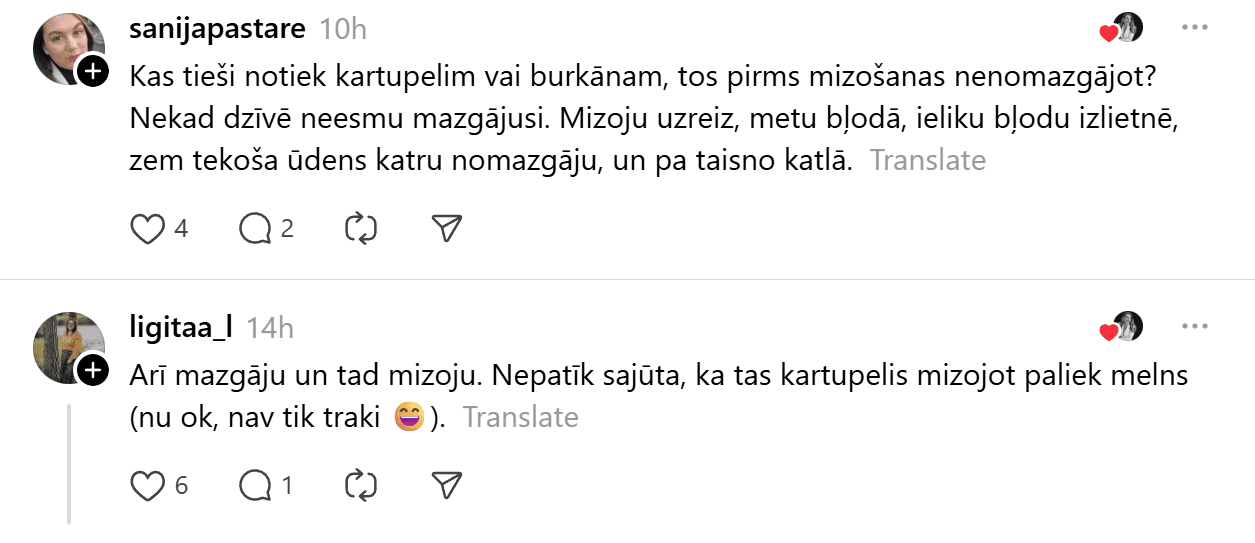Follow sanijapastare using plus badge
The width and height of the screenshot is (1255, 543).
coord(92,71)
